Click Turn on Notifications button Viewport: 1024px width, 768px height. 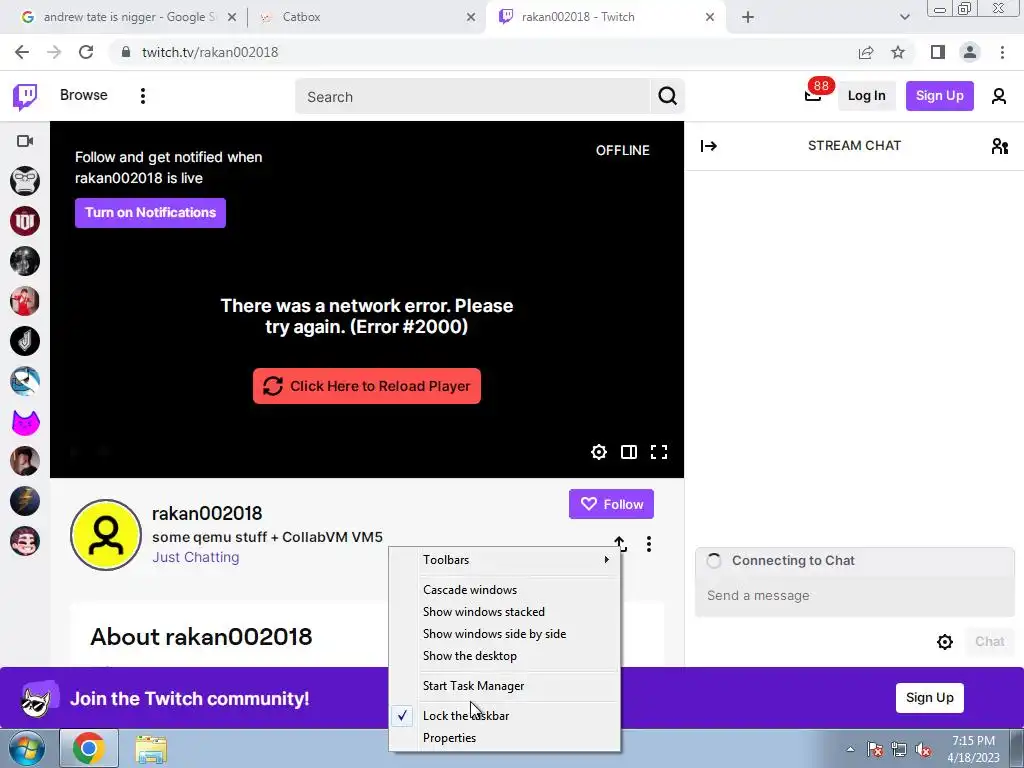coord(150,213)
